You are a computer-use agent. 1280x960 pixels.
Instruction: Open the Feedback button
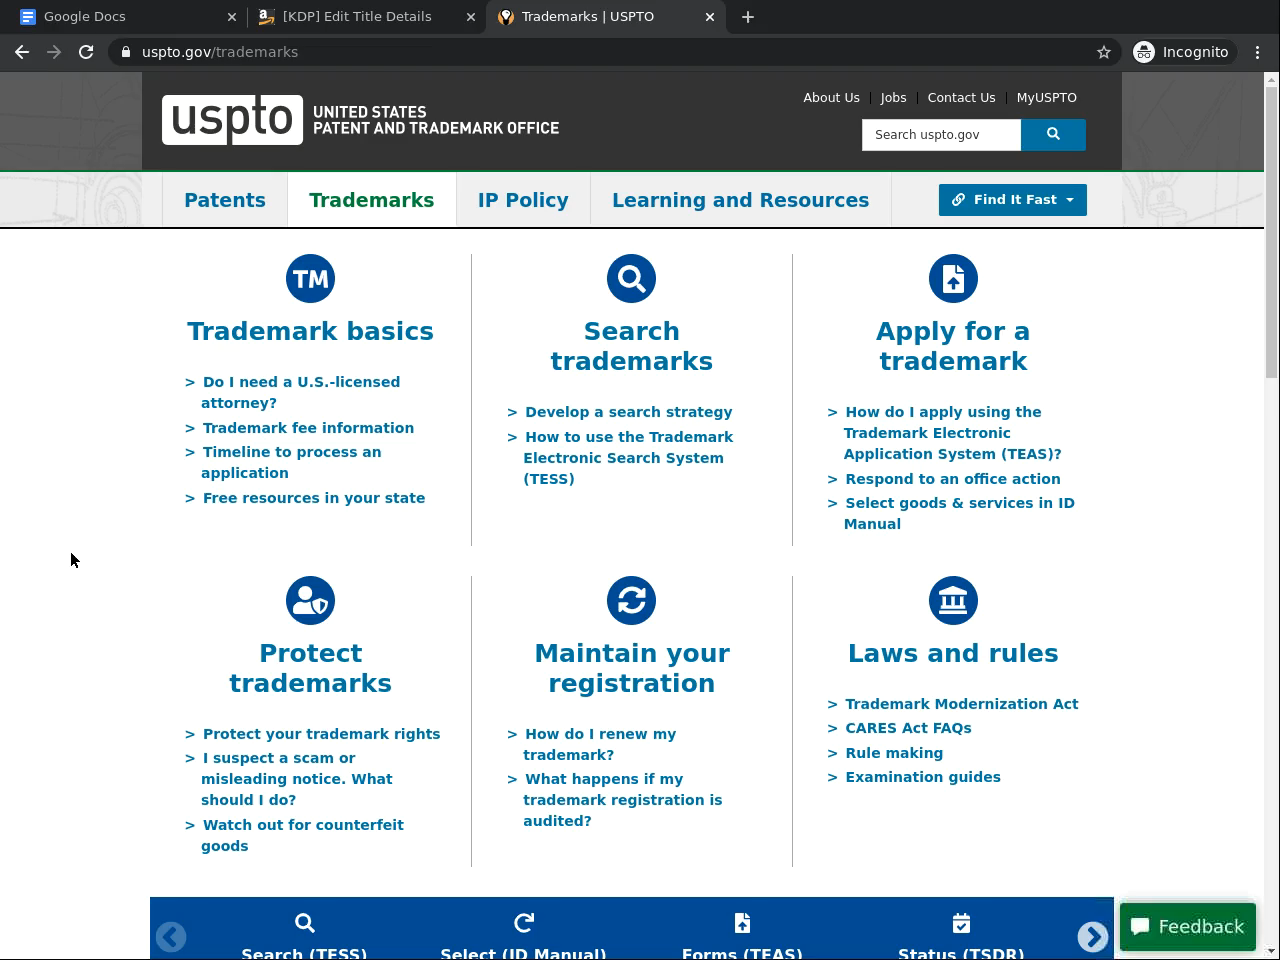(x=1188, y=927)
